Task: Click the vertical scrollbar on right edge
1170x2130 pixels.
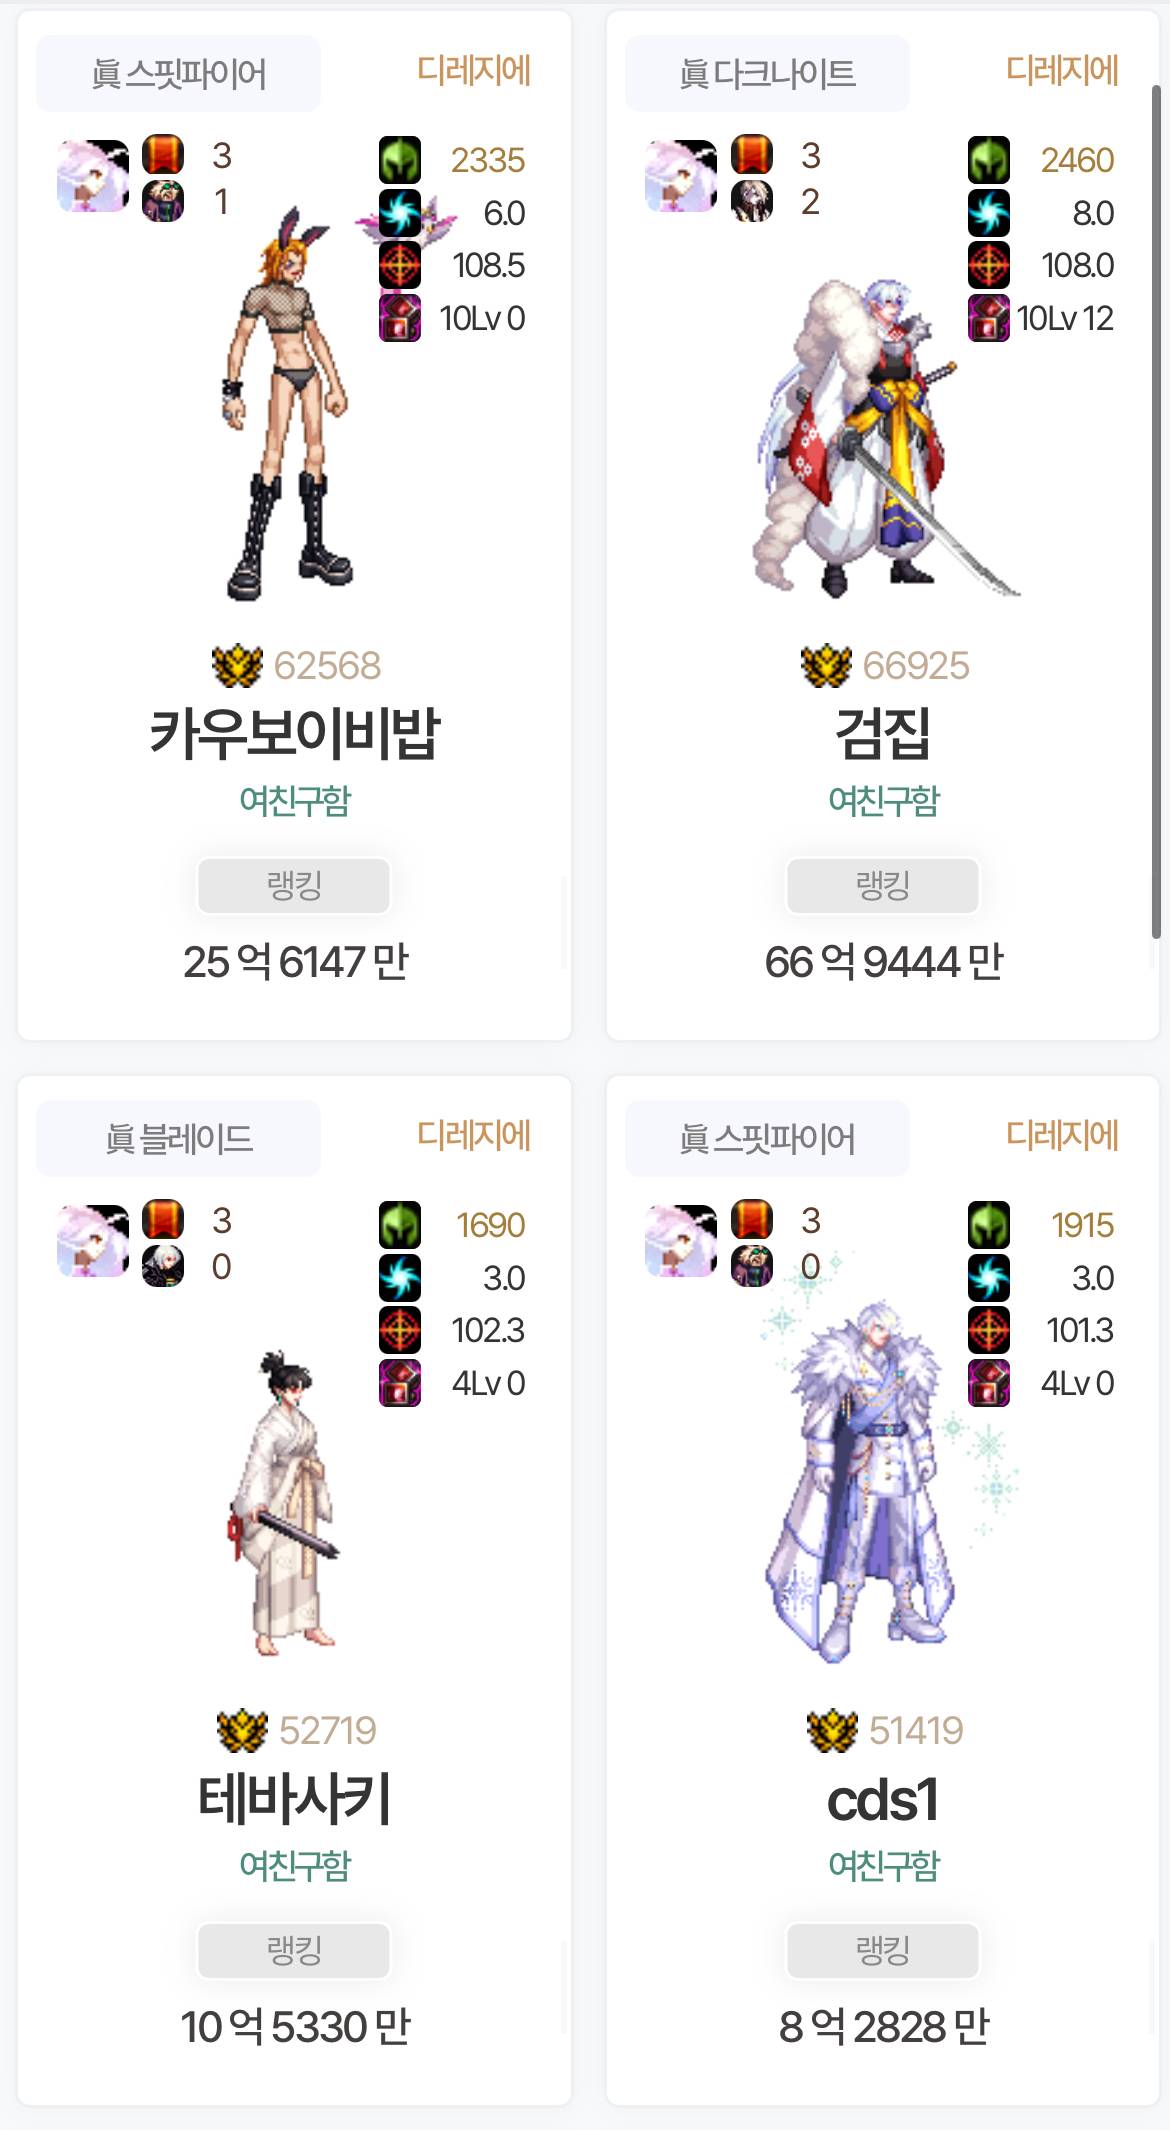Action: click(1156, 510)
